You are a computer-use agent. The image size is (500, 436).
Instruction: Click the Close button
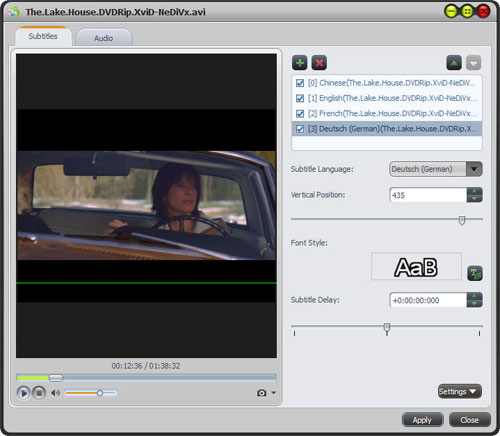470,420
